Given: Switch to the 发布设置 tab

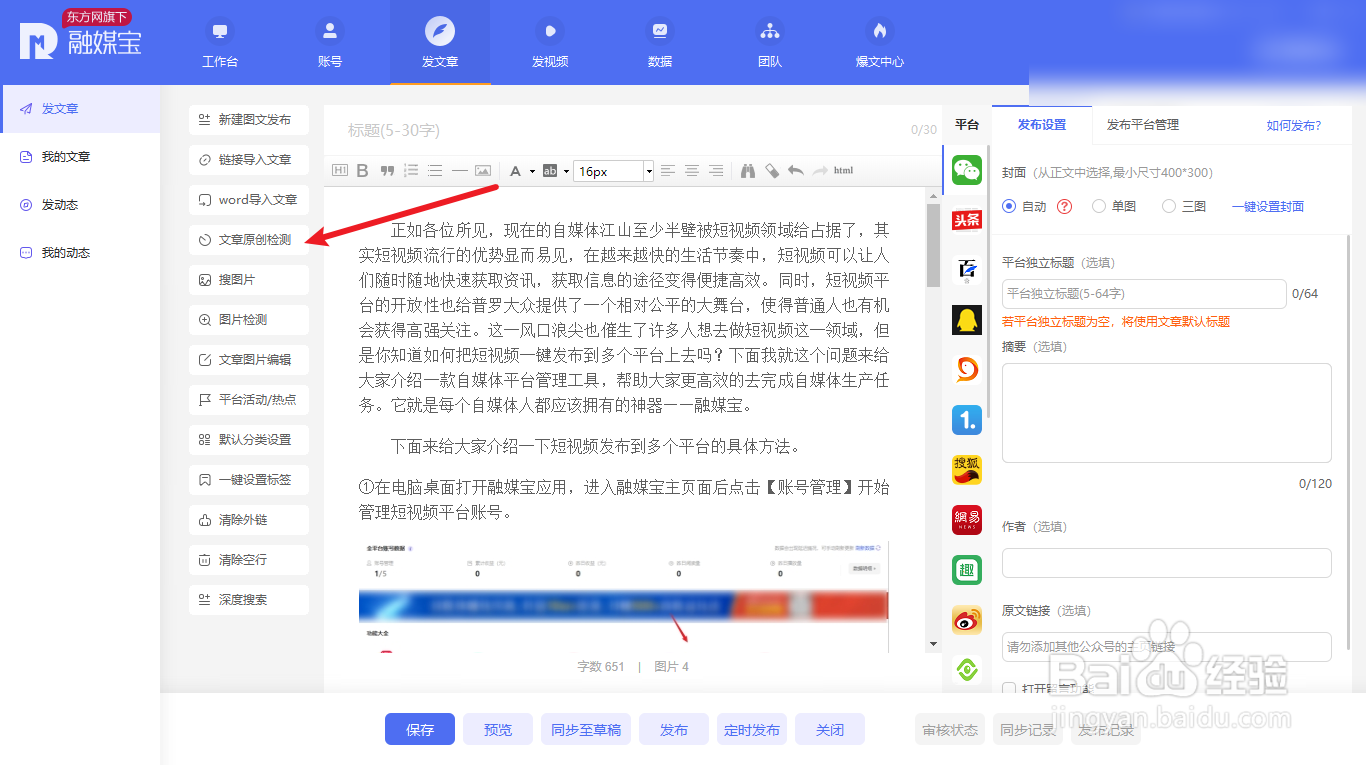Looking at the screenshot, I should [x=1042, y=125].
